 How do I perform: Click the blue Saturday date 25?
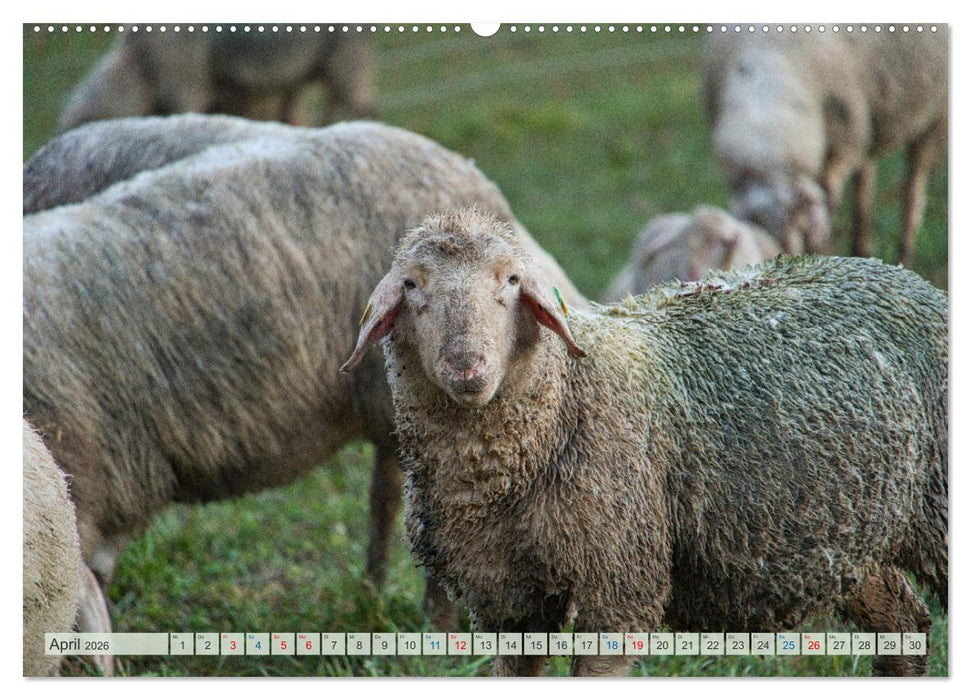click(x=787, y=647)
